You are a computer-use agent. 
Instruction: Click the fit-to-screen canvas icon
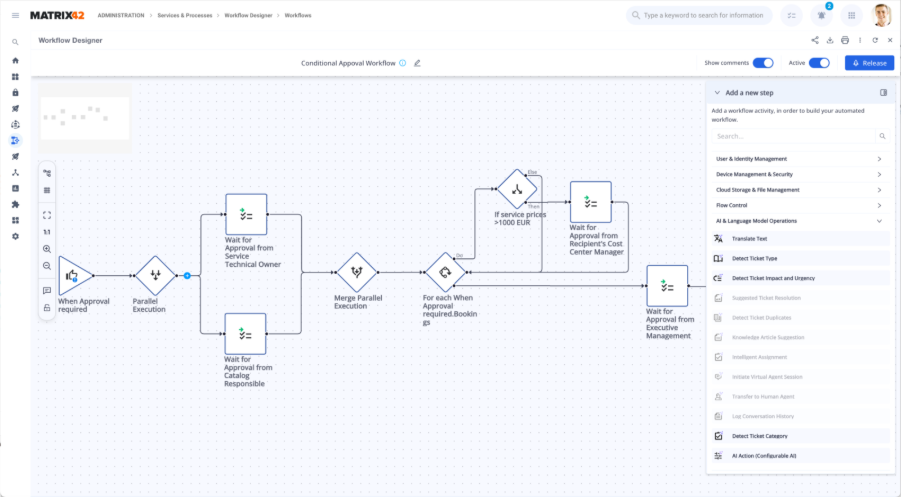point(47,214)
